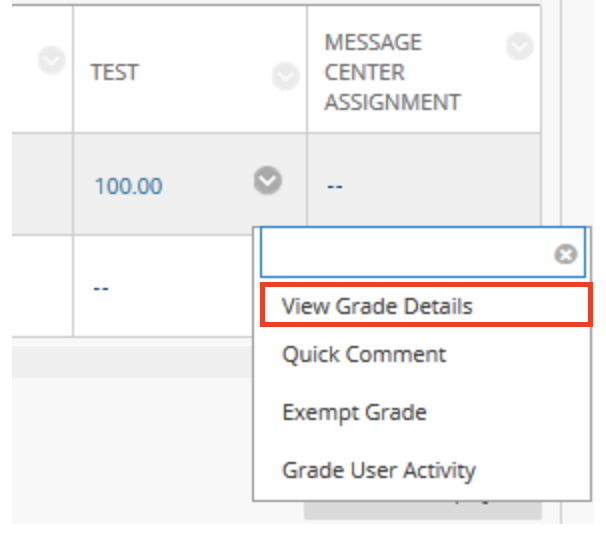Screen dimensions: 606x546
Task: Select the dashes cell in TEST column's second row
Action: point(100,288)
